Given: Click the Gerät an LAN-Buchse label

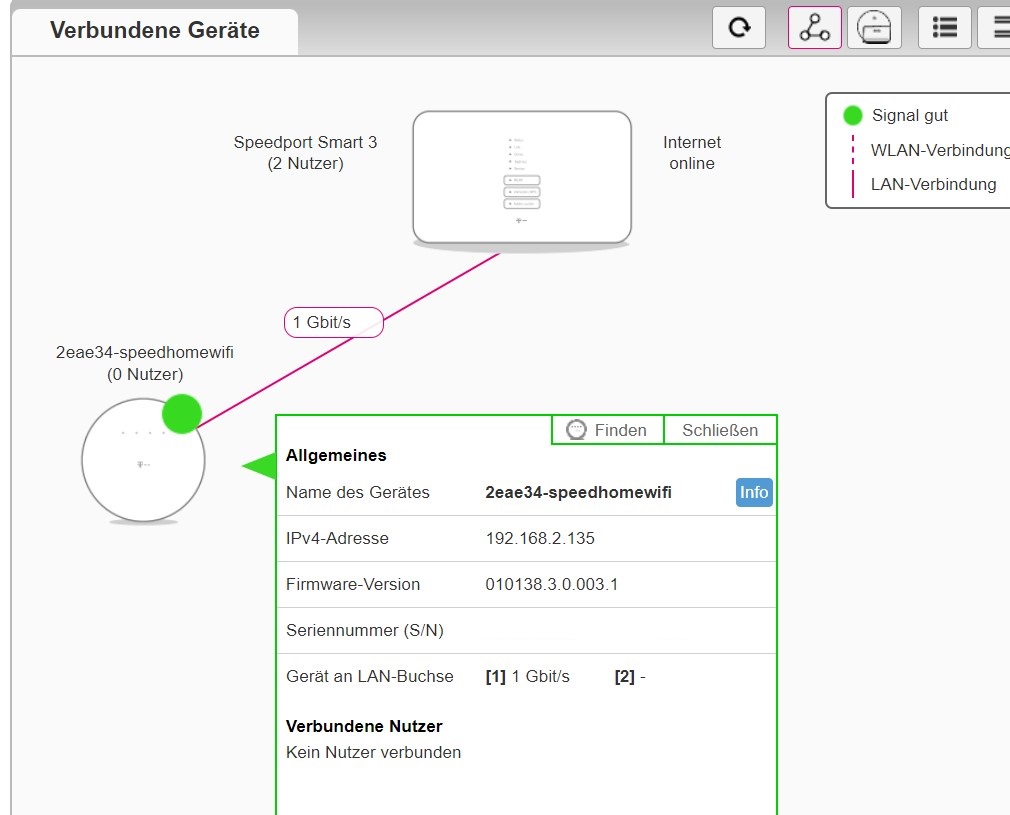Looking at the screenshot, I should pyautogui.click(x=370, y=676).
